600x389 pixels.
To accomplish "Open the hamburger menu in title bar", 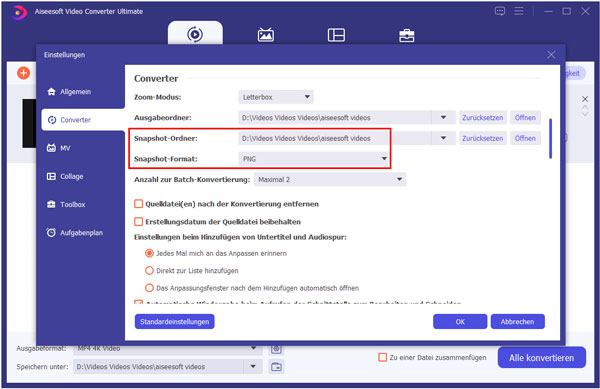I will click(519, 11).
